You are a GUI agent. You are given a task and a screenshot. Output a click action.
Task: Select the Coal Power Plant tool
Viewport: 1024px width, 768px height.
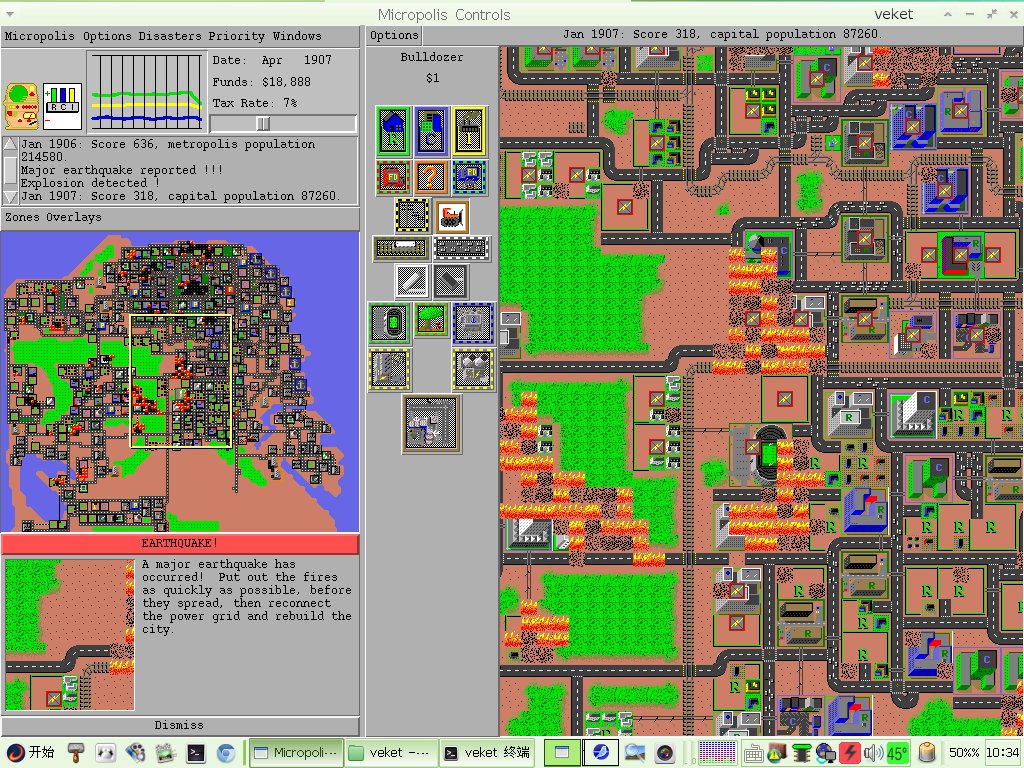pyautogui.click(x=390, y=369)
